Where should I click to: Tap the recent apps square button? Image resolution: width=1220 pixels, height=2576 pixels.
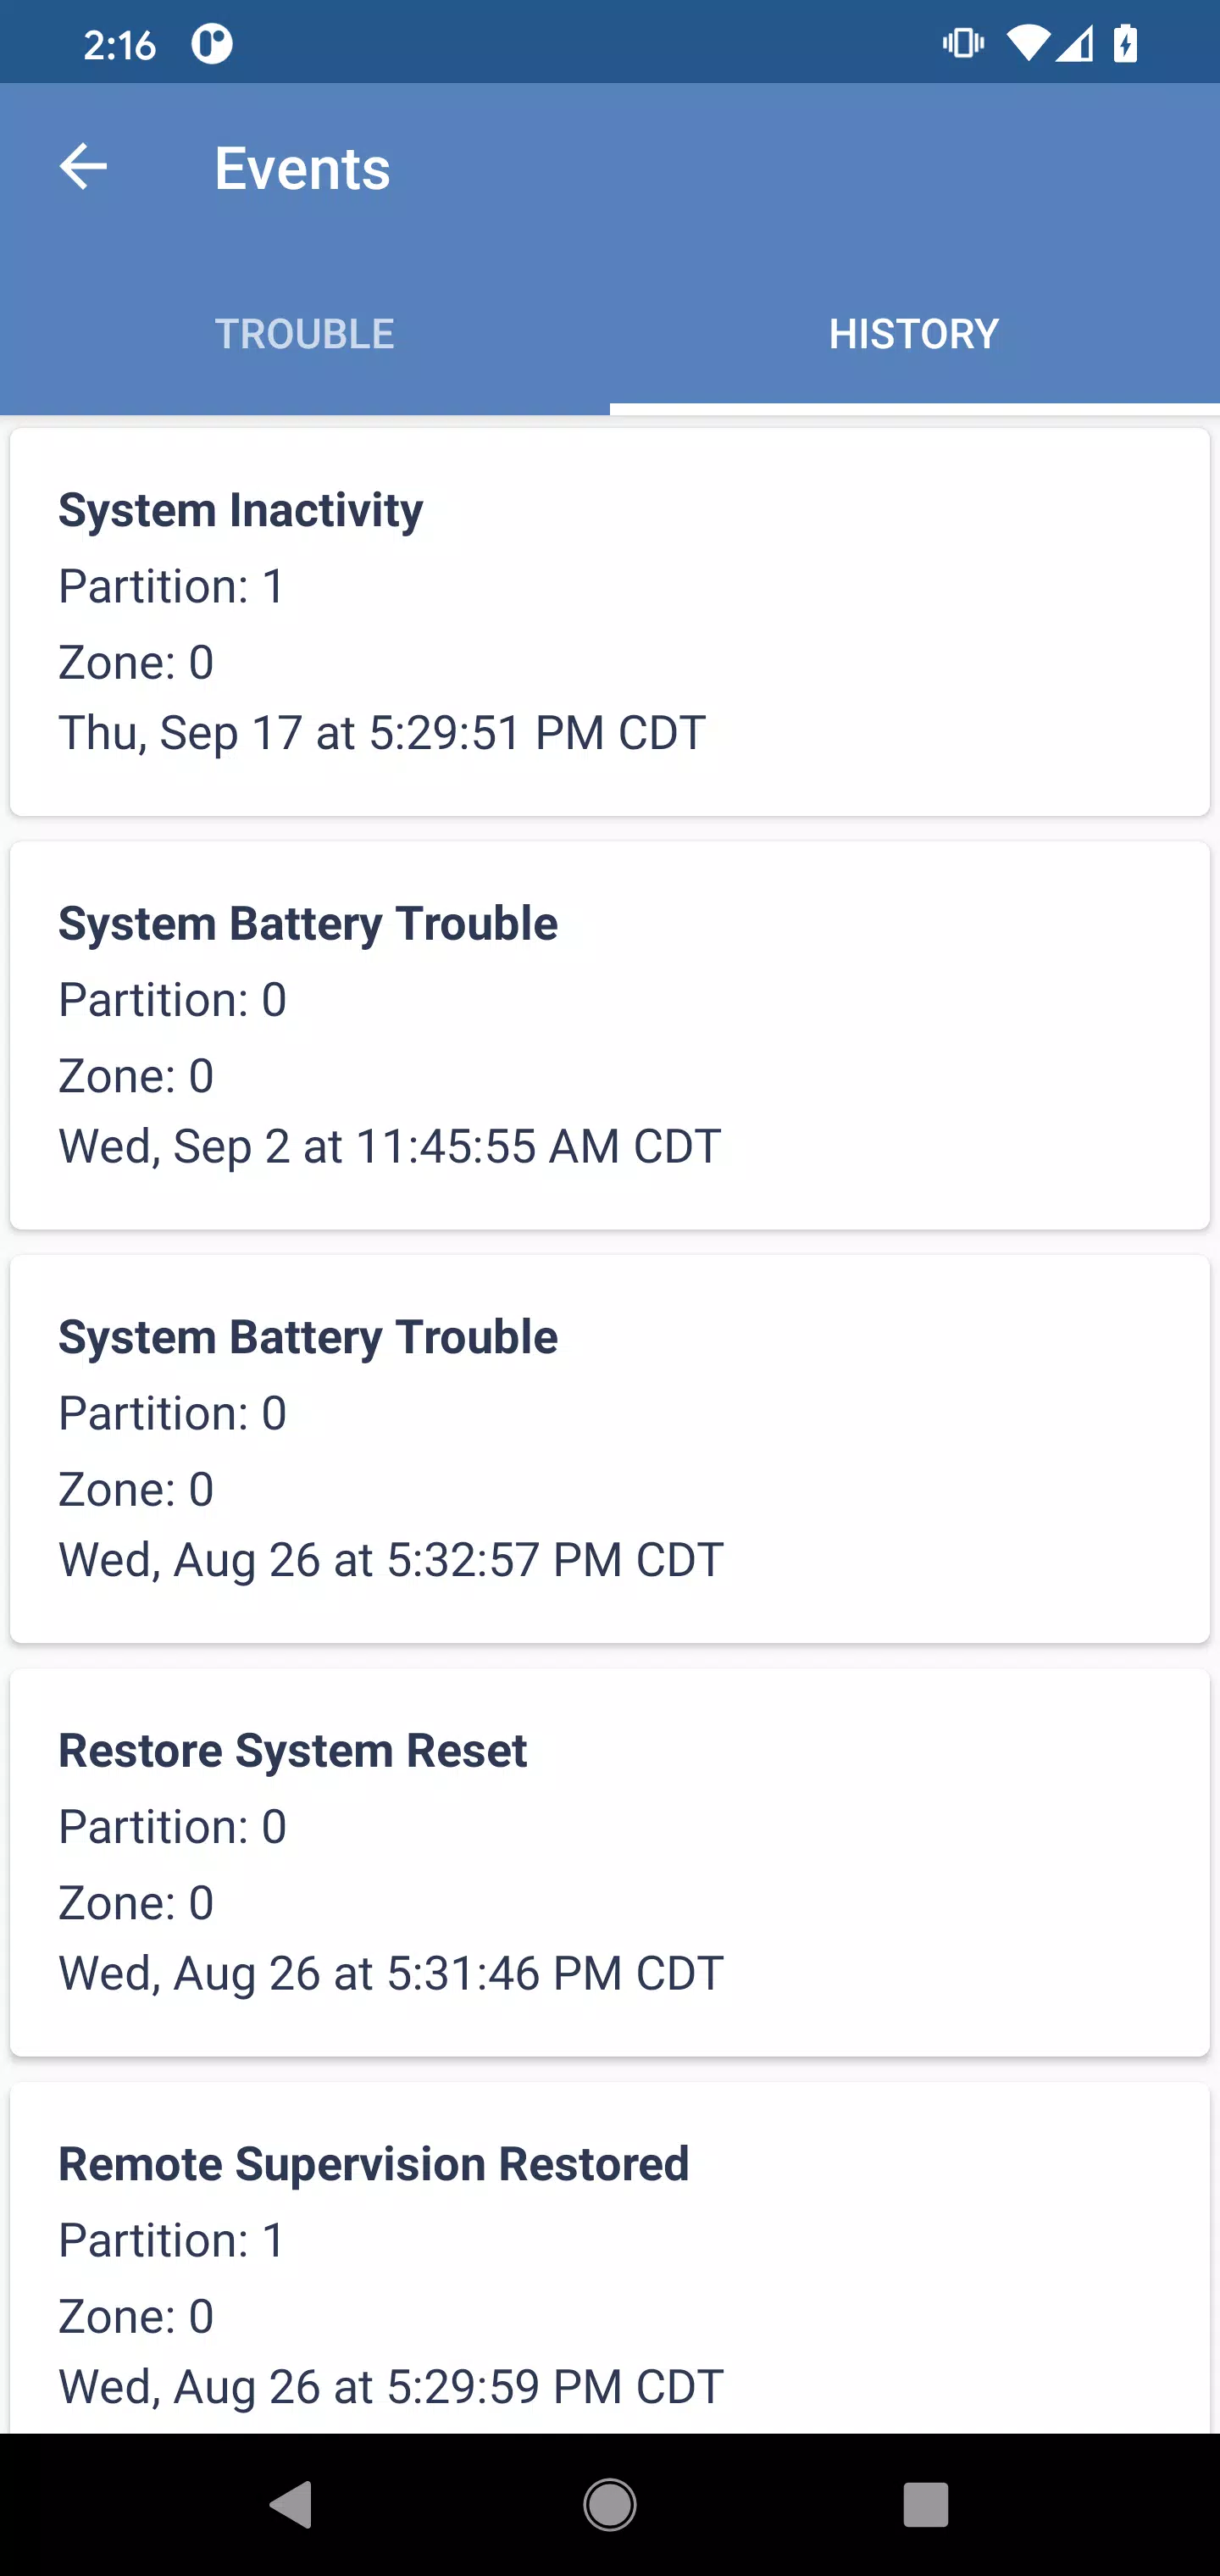926,2505
